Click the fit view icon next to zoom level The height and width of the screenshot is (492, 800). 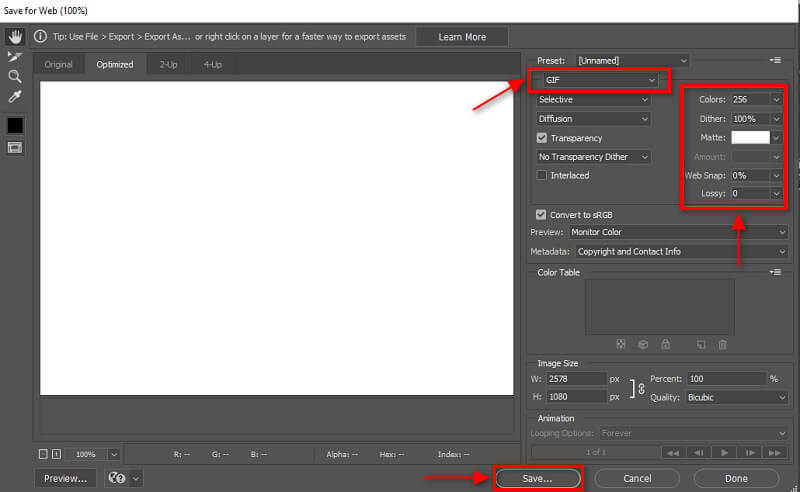56,454
